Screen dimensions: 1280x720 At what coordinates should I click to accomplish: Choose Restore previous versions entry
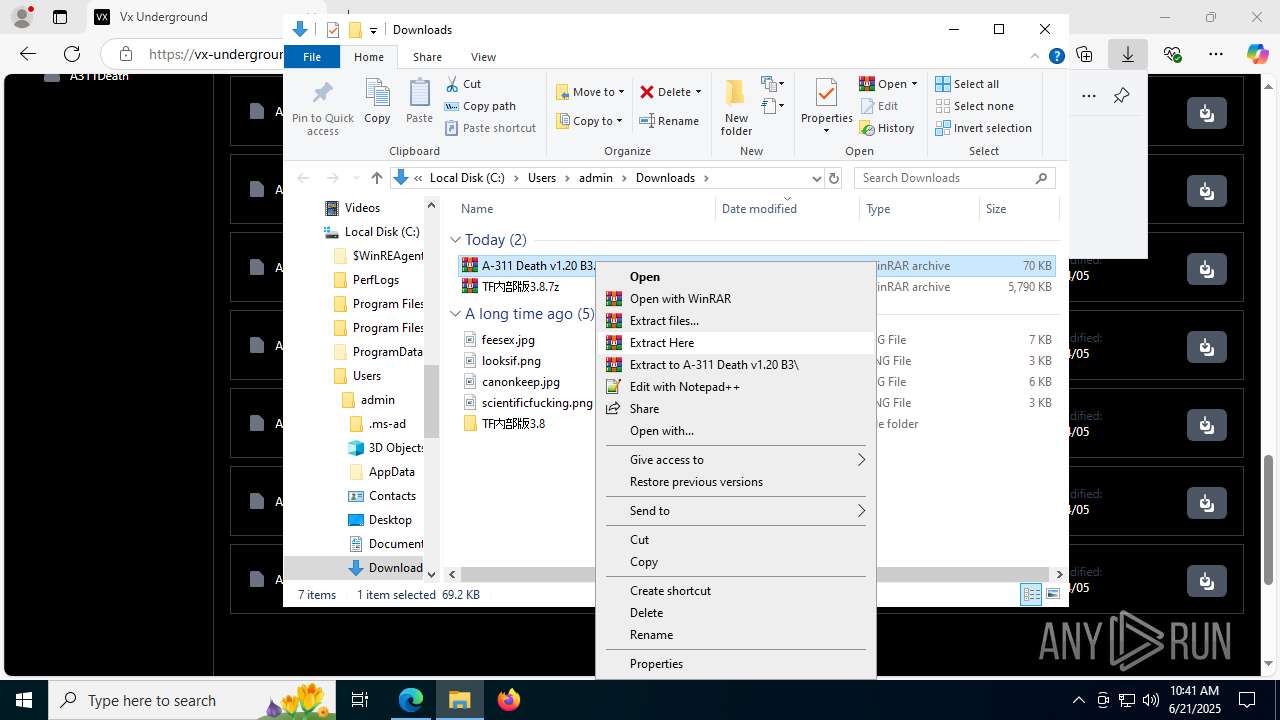pos(735,482)
